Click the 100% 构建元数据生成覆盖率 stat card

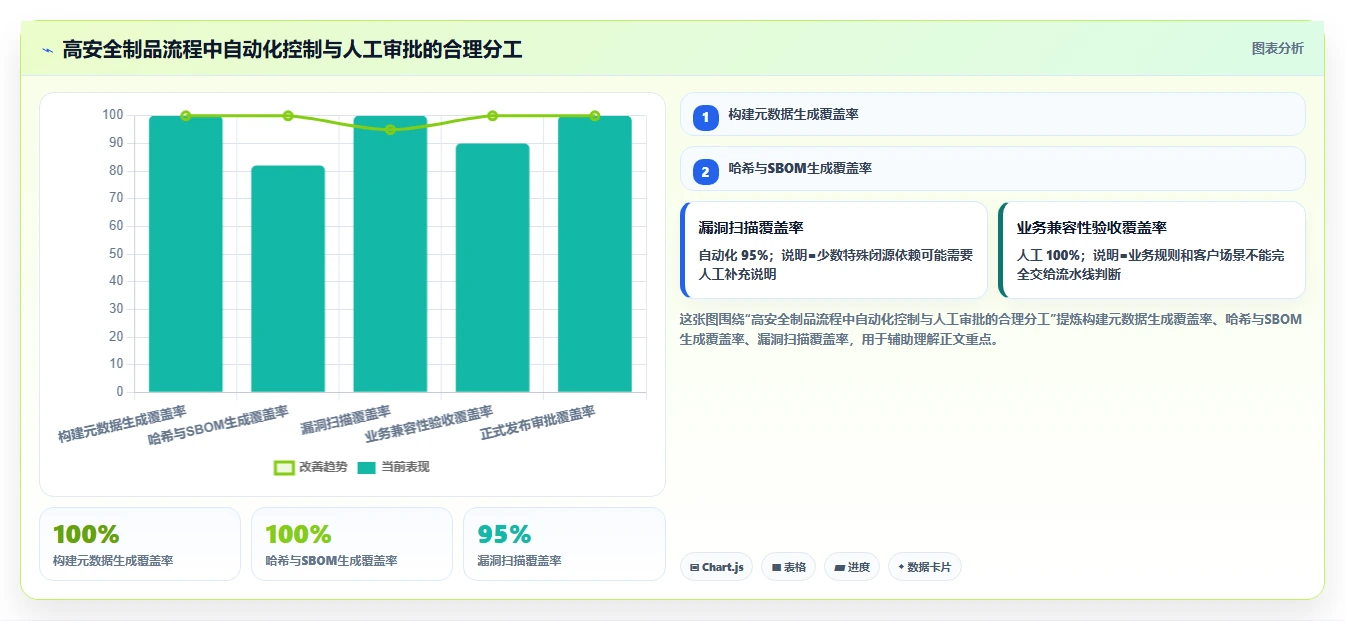140,544
